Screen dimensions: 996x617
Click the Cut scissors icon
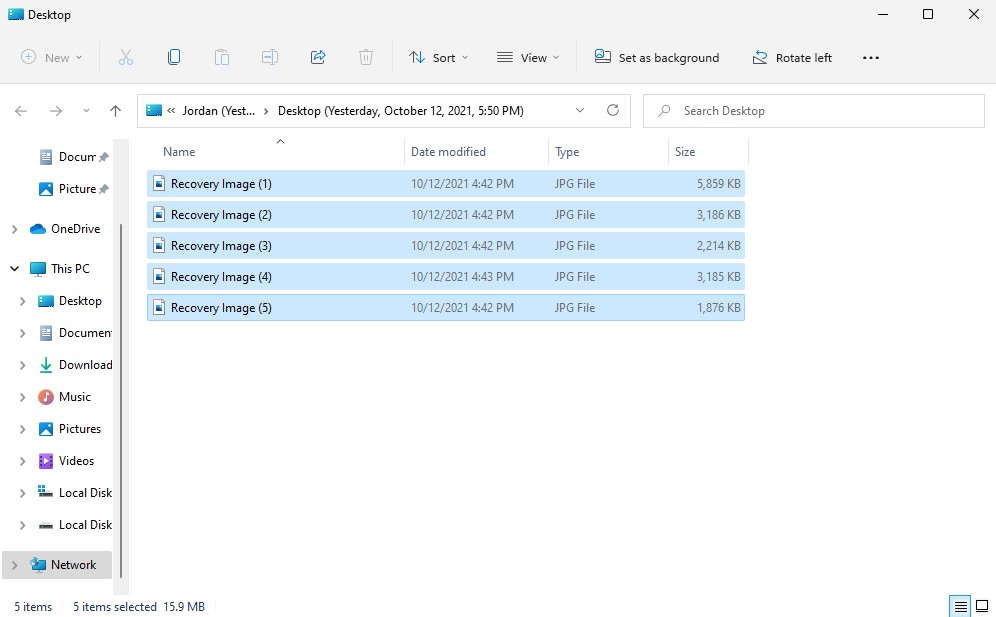point(126,57)
